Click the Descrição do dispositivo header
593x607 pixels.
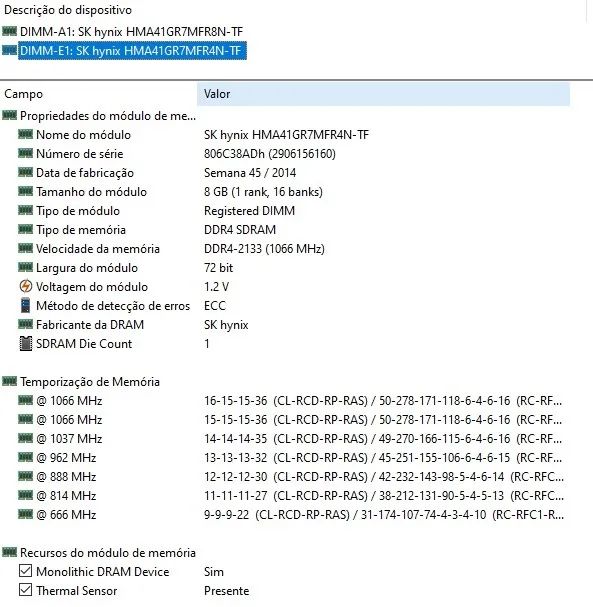pos(68,10)
